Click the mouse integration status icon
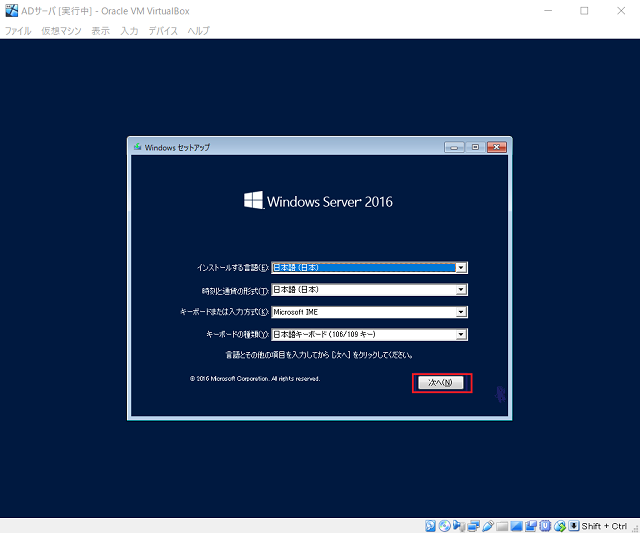 560,526
